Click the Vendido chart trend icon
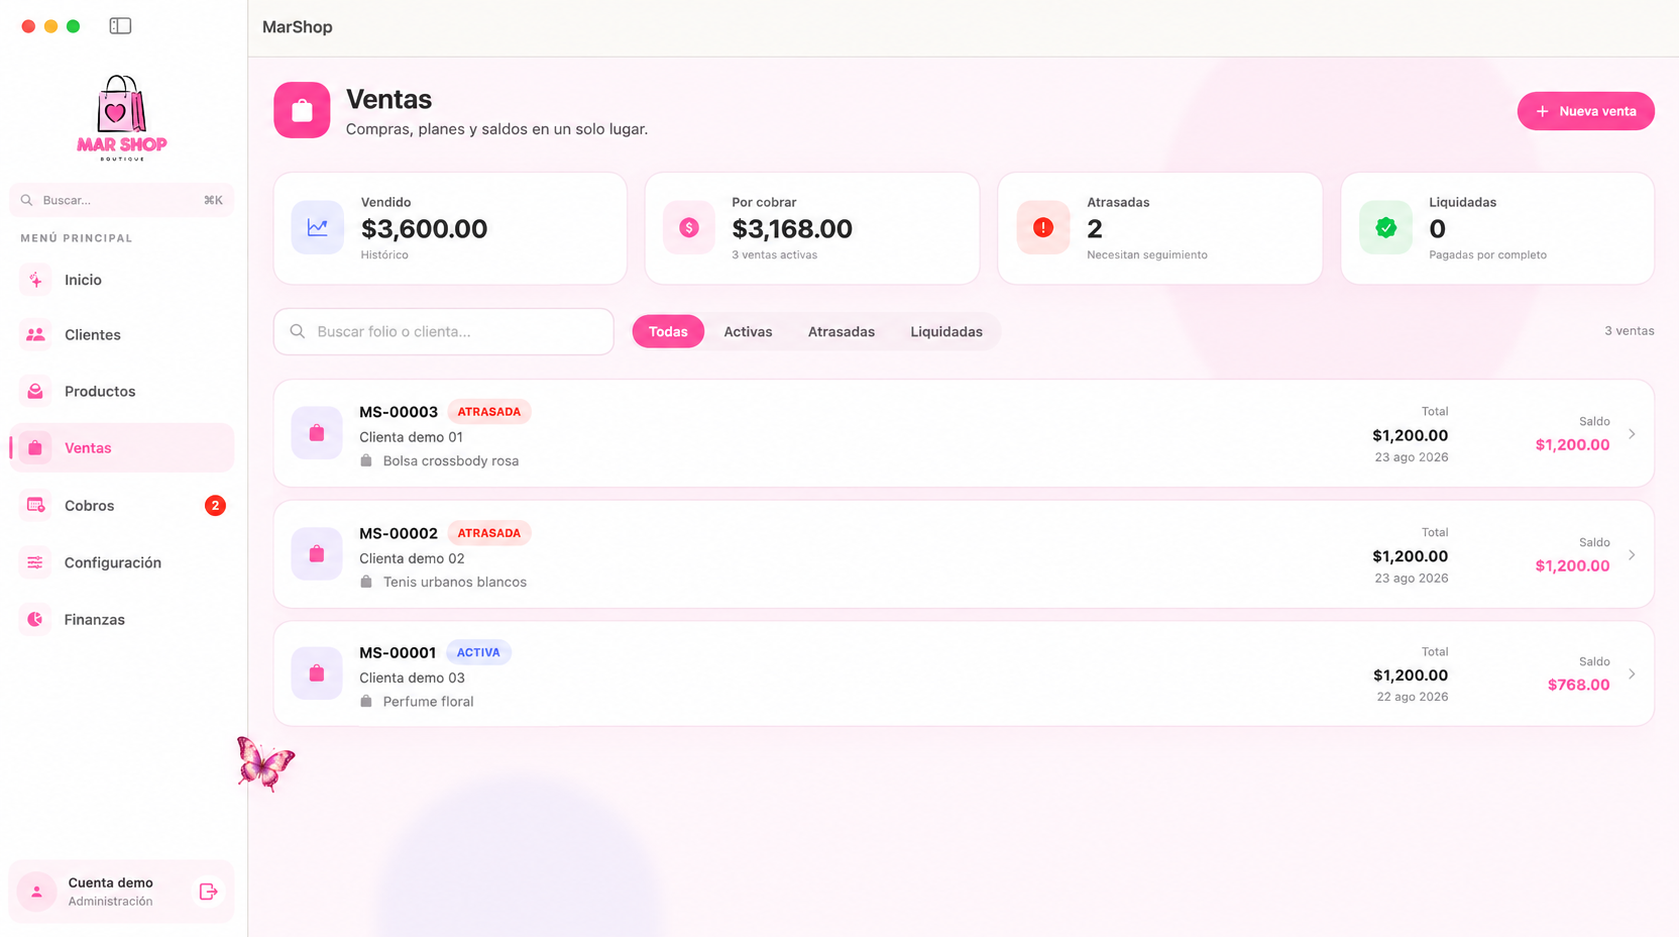Viewport: 1679px width, 937px height. coord(318,228)
